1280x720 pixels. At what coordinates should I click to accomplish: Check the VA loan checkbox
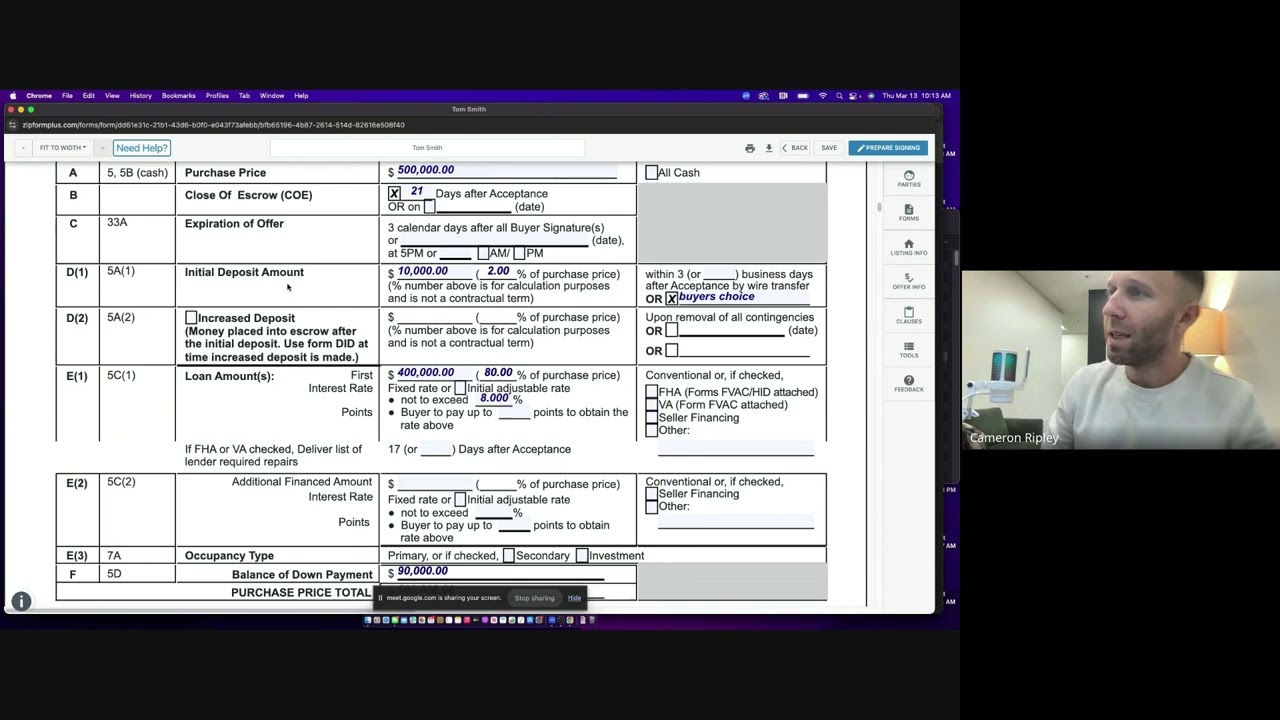click(x=652, y=405)
